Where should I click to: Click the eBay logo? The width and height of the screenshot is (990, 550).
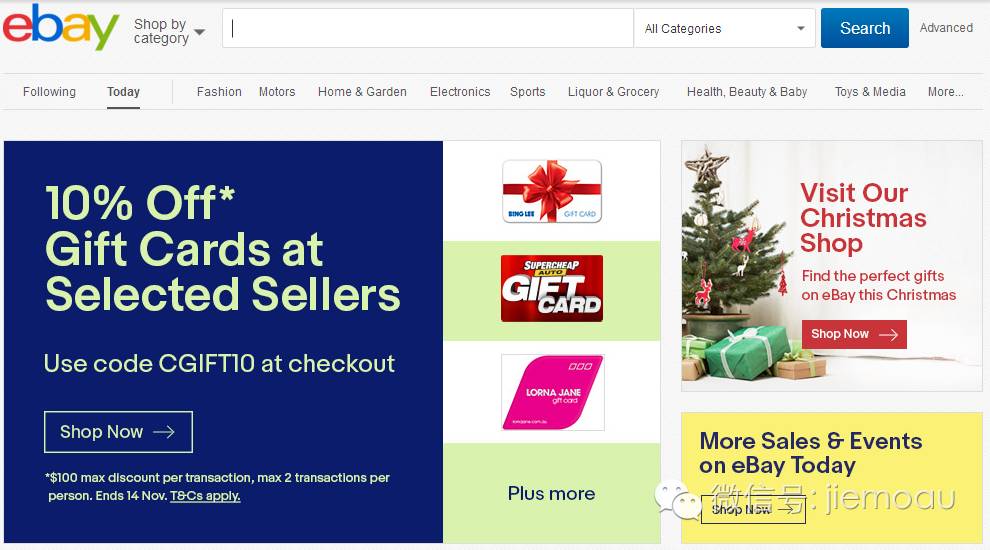click(x=61, y=27)
